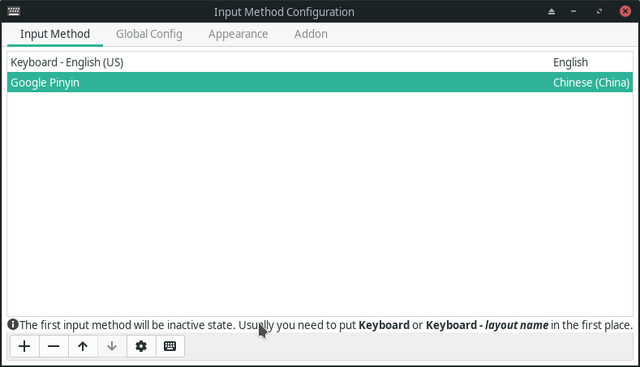
Task: Open configuration for selected input method gear
Action: tap(141, 346)
